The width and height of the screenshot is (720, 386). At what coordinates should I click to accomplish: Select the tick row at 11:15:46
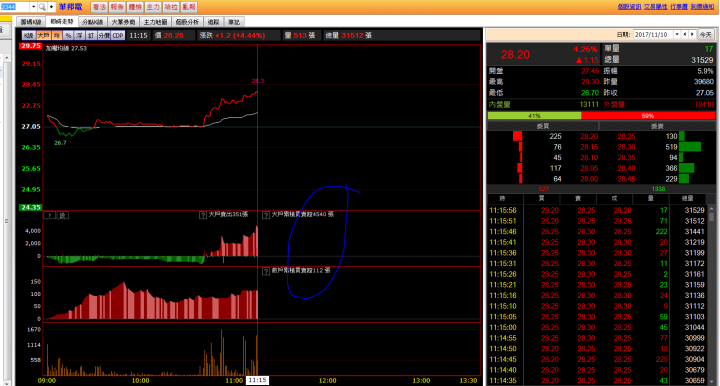point(596,232)
